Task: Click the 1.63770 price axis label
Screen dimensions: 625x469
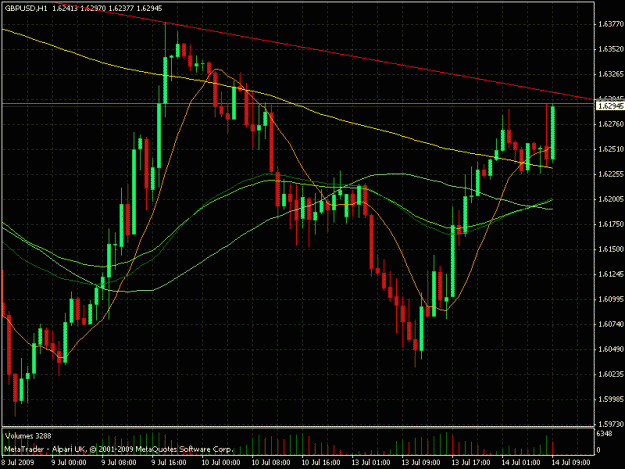Action: (x=611, y=24)
